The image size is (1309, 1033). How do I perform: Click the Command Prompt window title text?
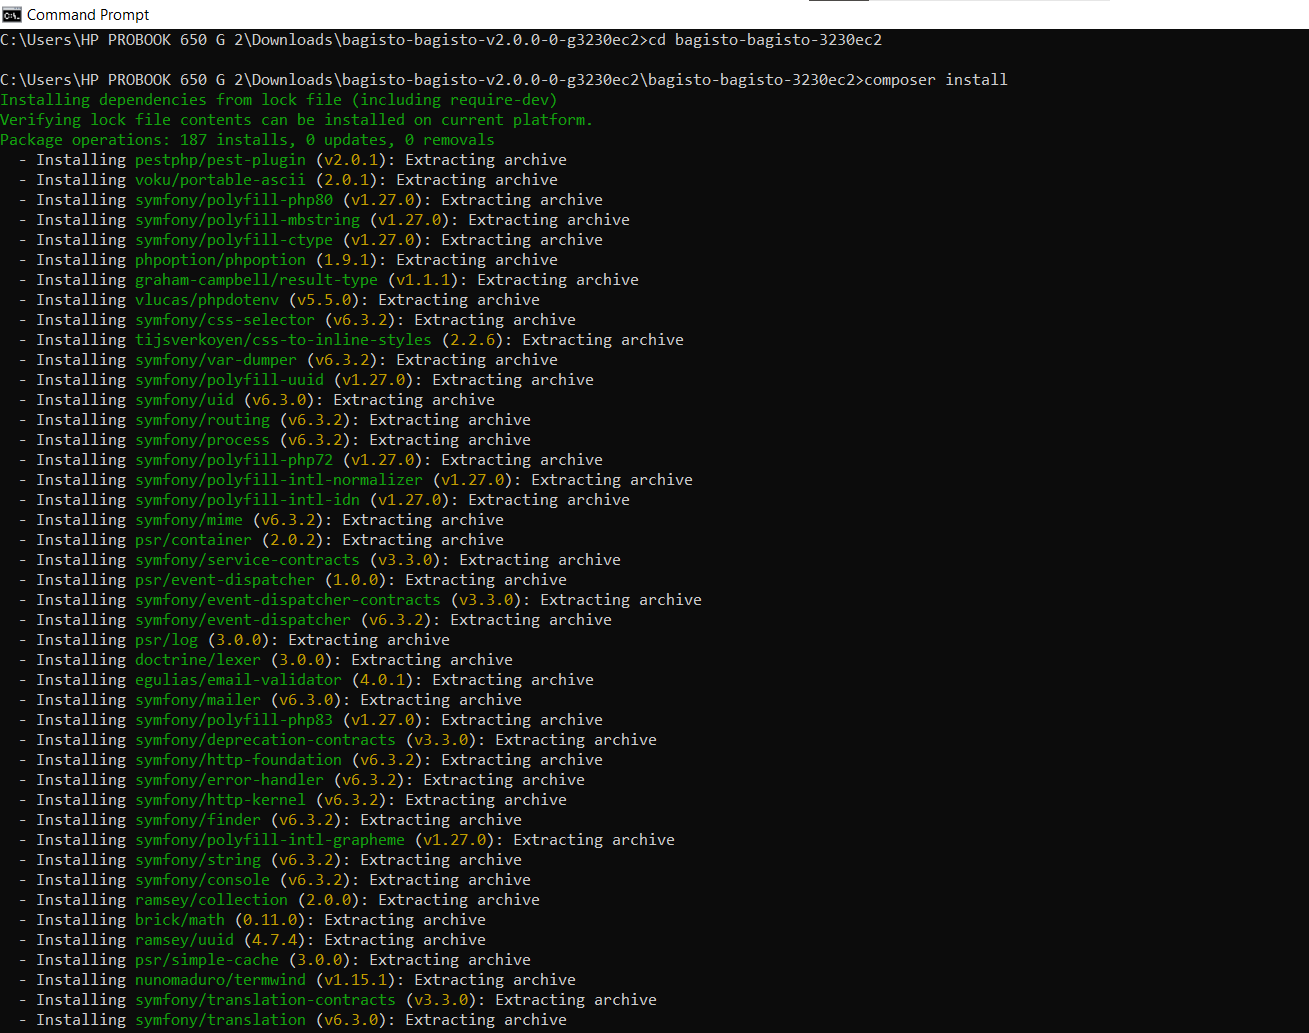coord(88,14)
